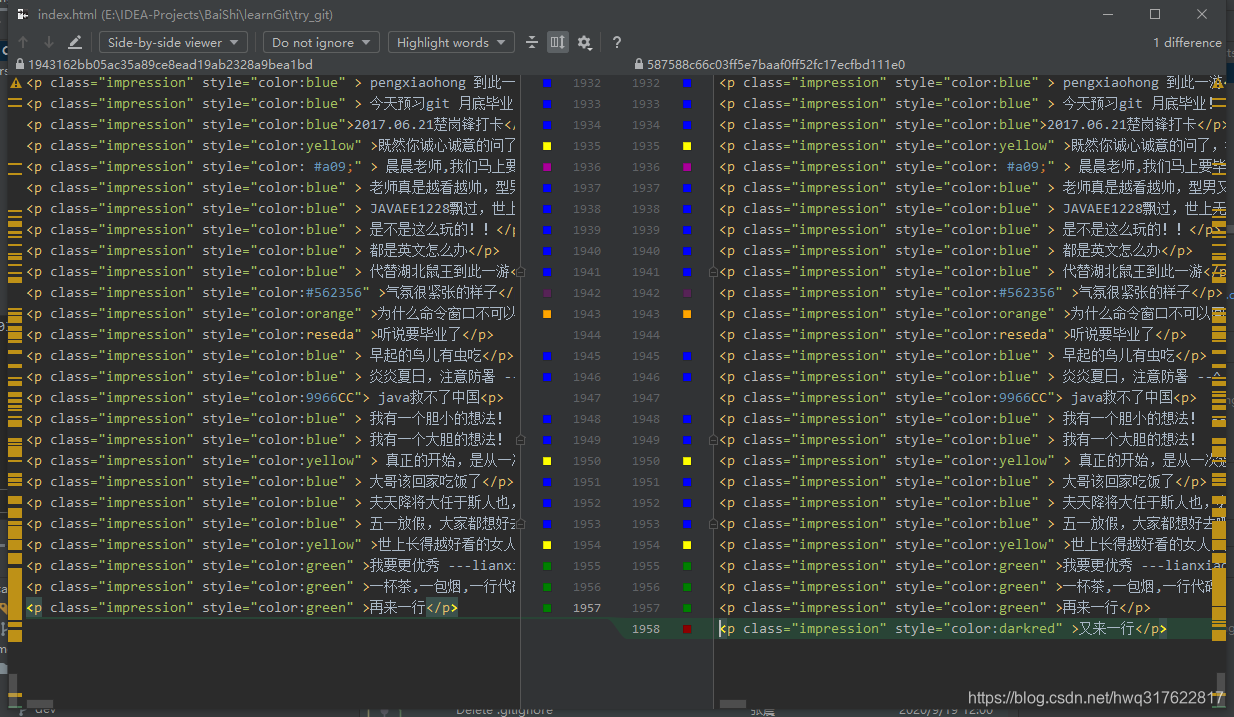The image size is (1234, 717).
Task: Click the '1 difference' counter text
Action: point(1187,42)
